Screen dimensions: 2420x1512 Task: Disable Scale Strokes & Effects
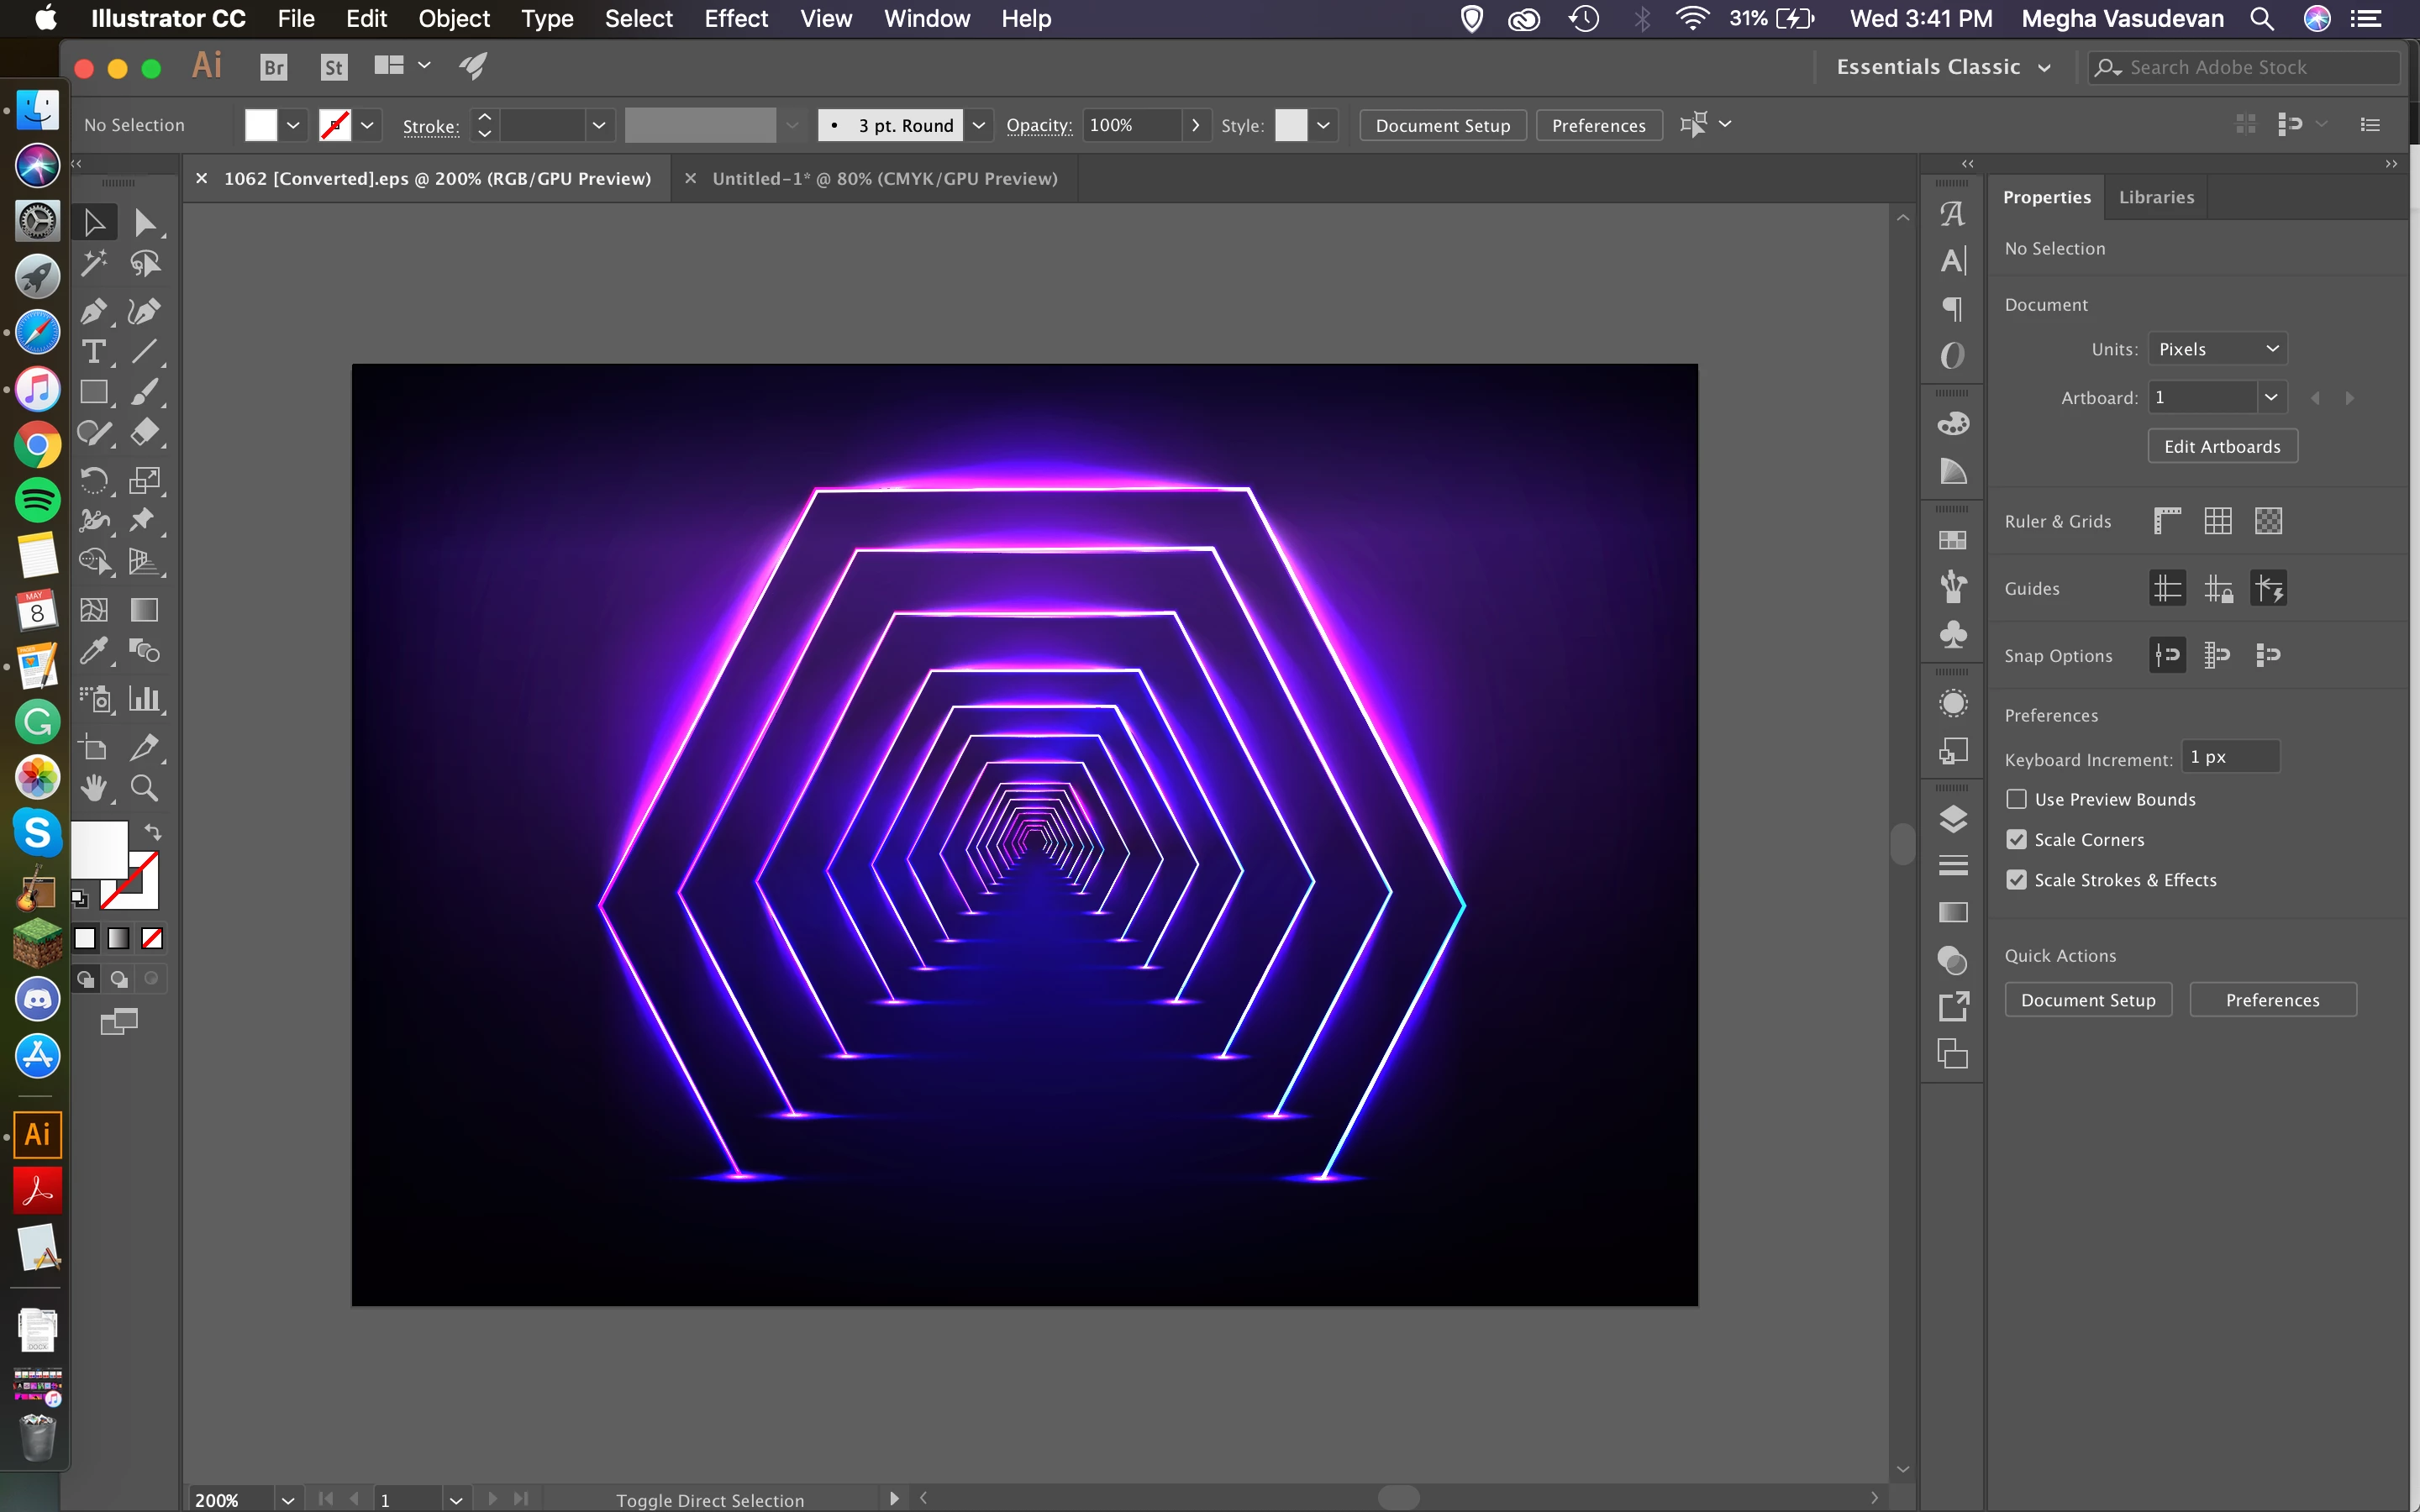point(2017,880)
